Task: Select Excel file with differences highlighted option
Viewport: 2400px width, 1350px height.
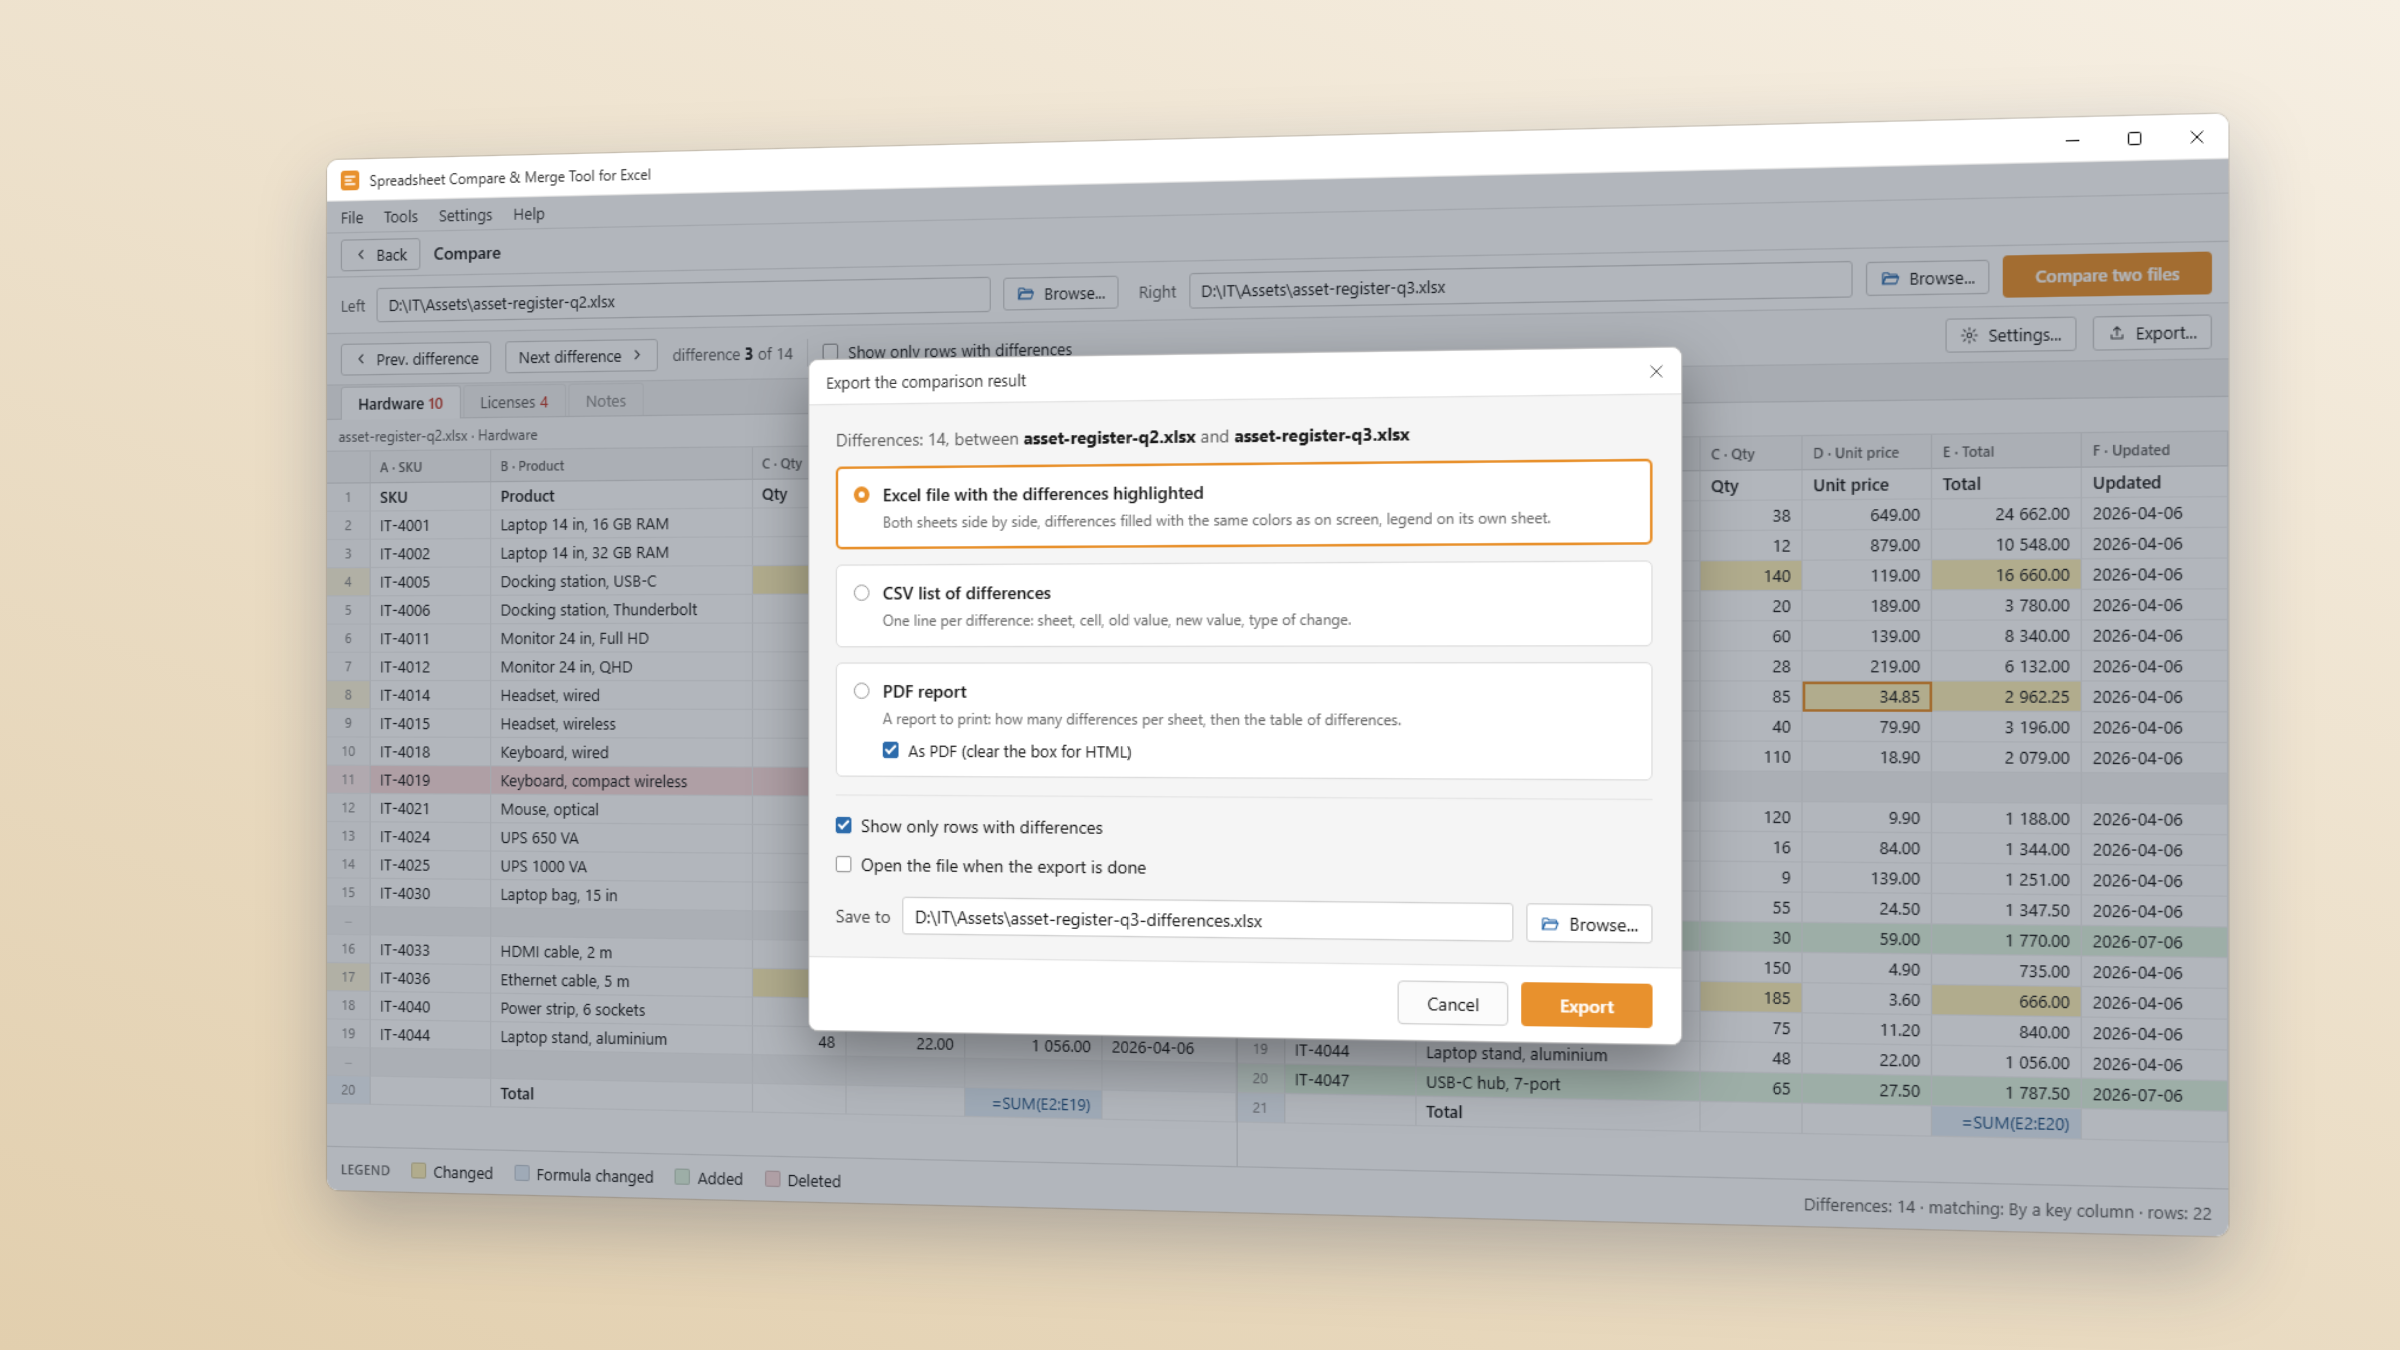Action: pos(1243,504)
